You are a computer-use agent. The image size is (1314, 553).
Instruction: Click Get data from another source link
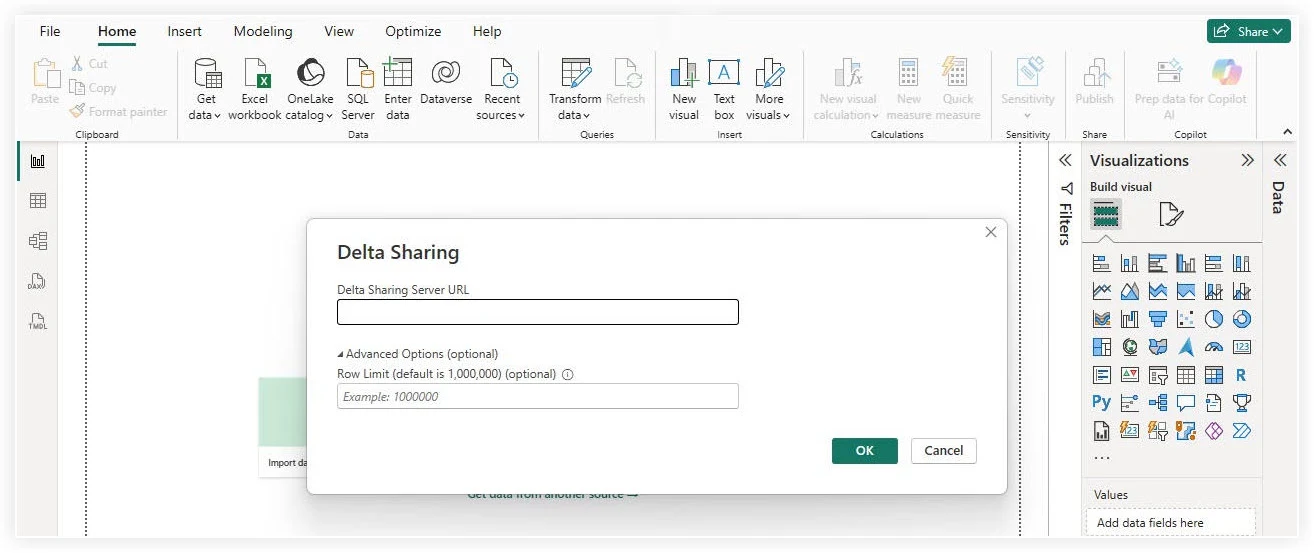point(552,494)
